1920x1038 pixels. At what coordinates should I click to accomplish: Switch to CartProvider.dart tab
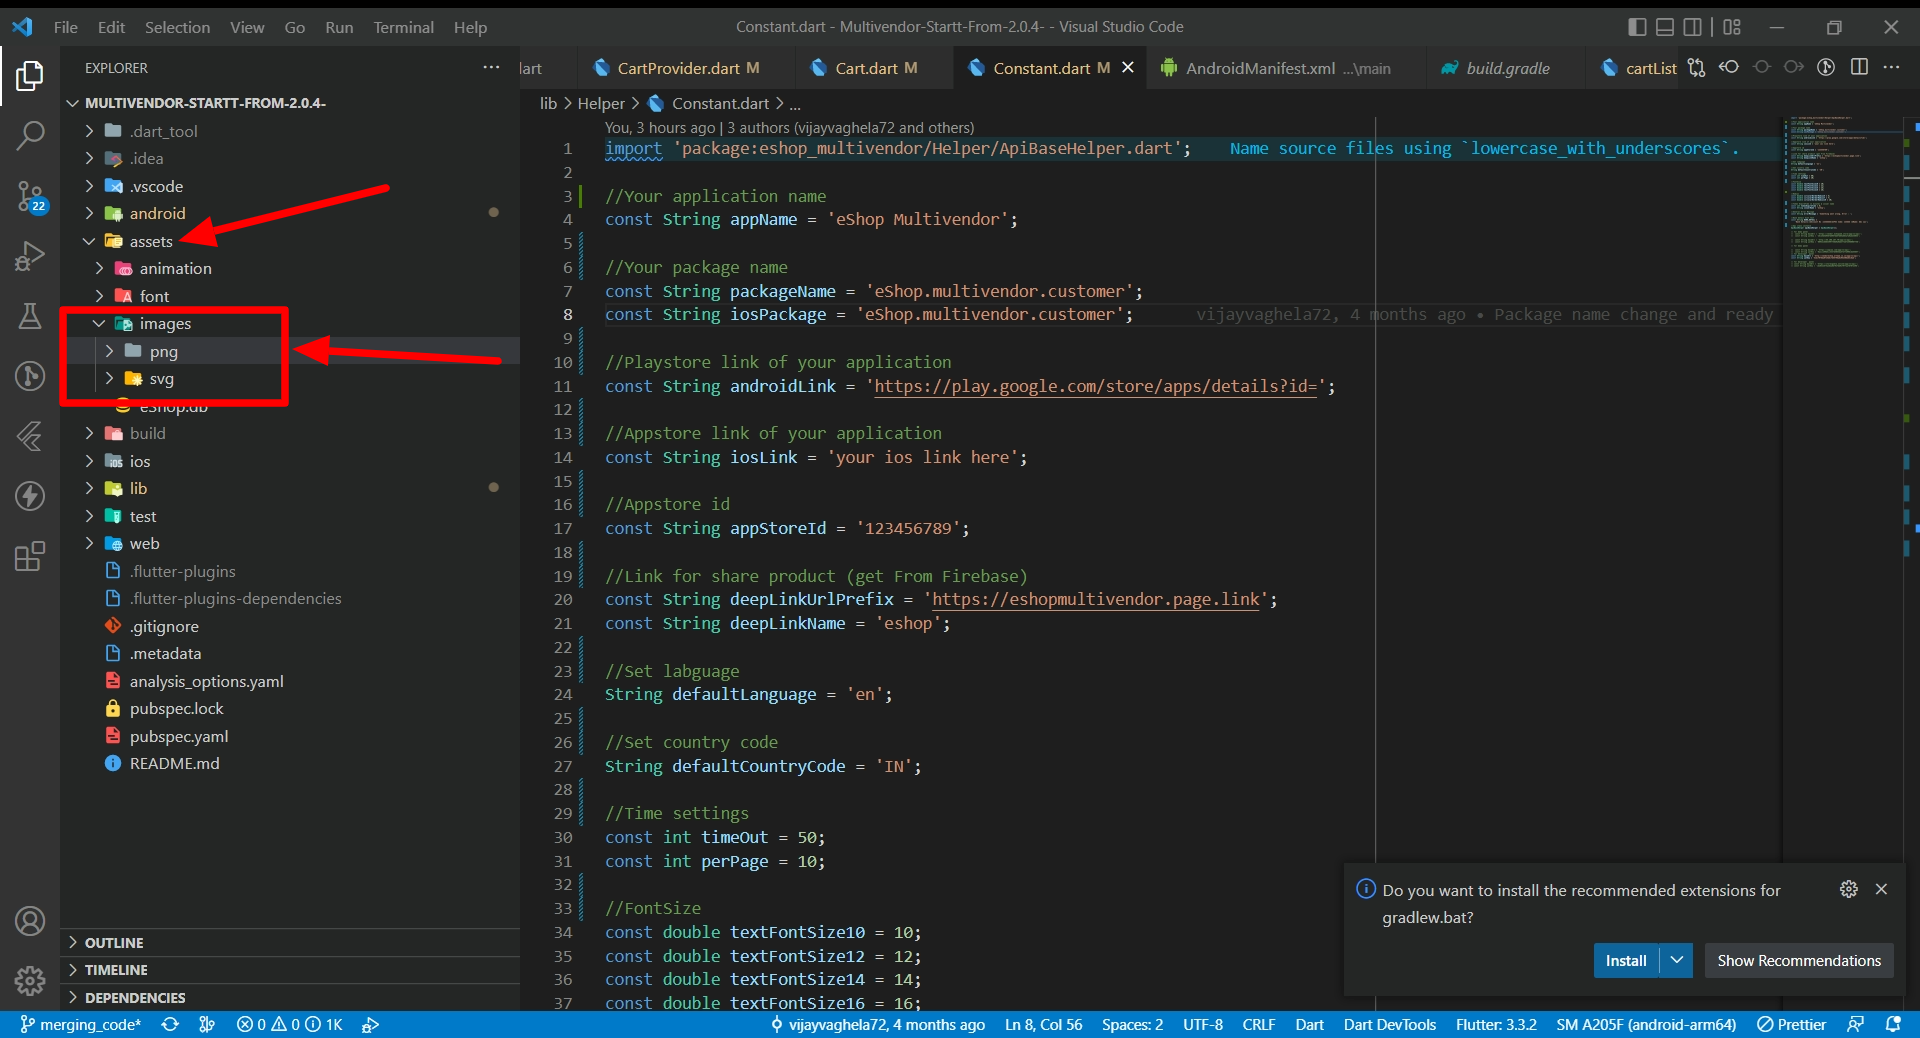[677, 68]
